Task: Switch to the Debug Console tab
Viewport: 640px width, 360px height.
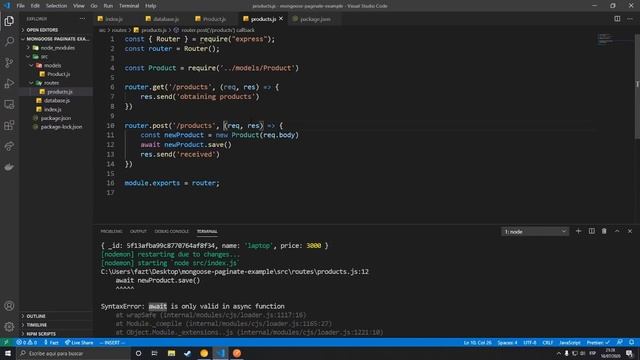Action: (171, 231)
